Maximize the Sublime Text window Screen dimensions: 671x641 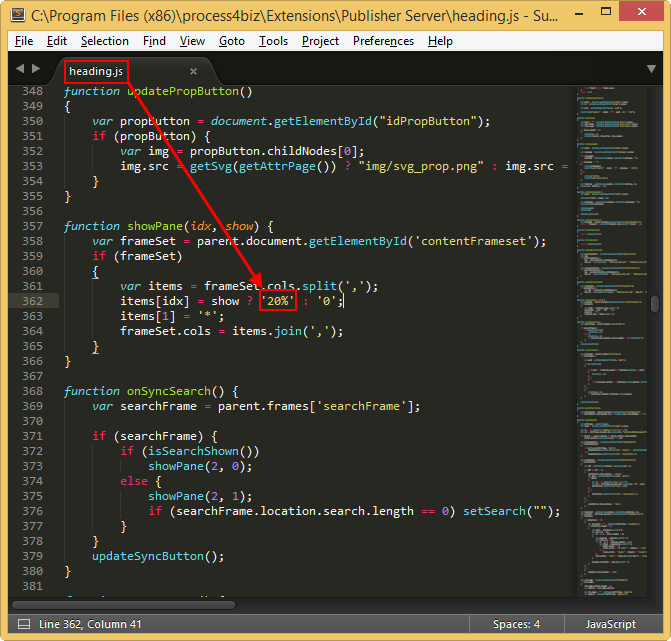point(606,12)
